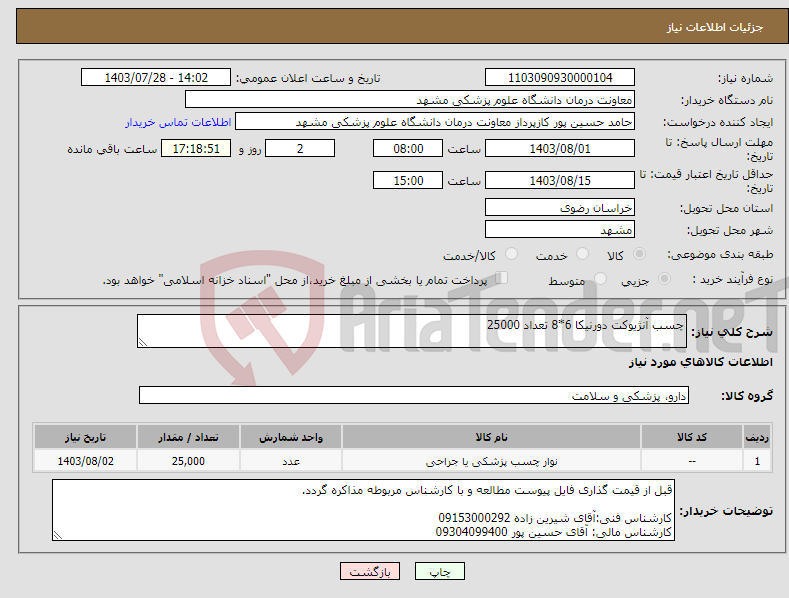Click the financial expert phone 09304099400
The height and width of the screenshot is (598, 789).
[x=471, y=532]
